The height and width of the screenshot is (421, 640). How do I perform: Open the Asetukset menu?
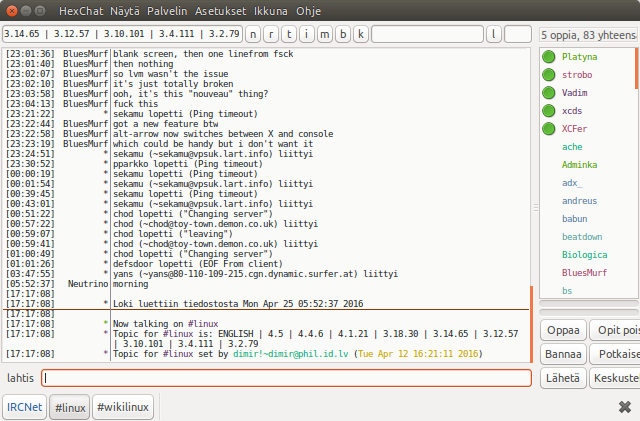click(x=224, y=11)
